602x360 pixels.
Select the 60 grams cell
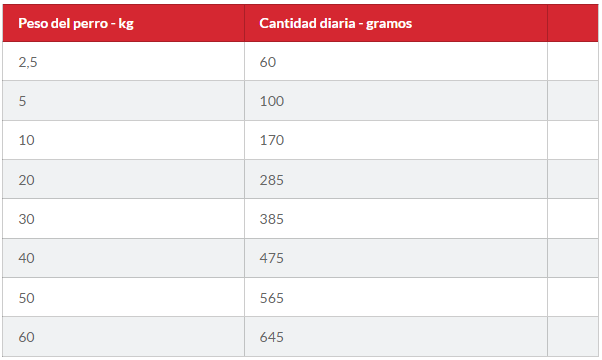point(396,61)
